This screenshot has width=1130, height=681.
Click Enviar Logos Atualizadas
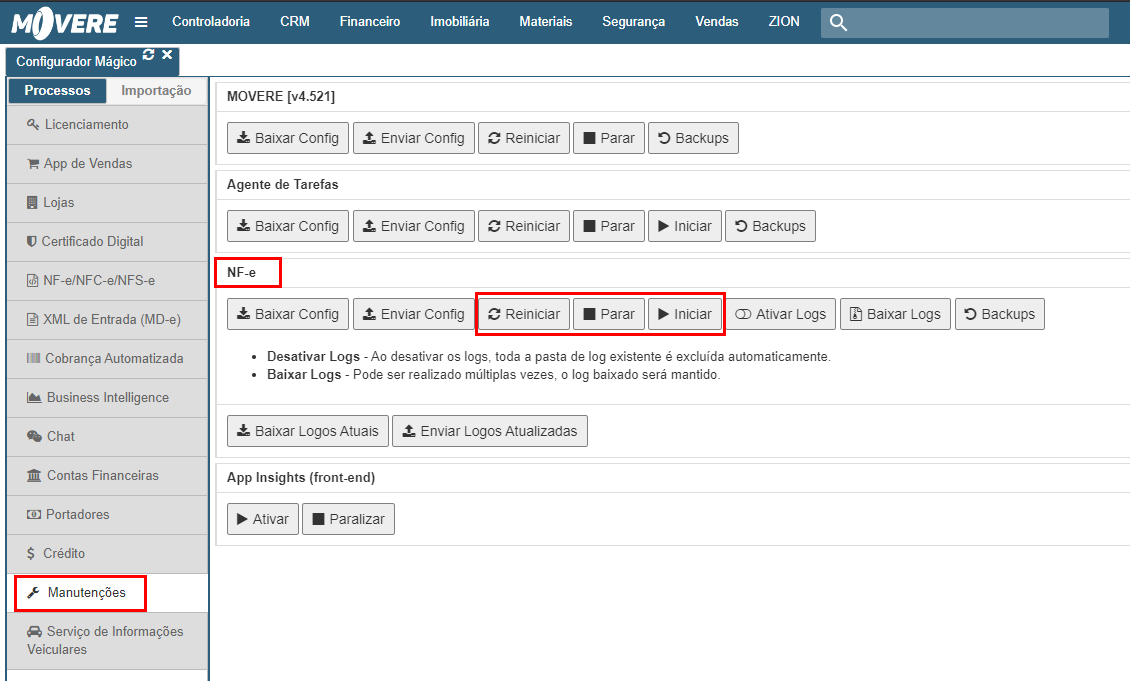[490, 431]
